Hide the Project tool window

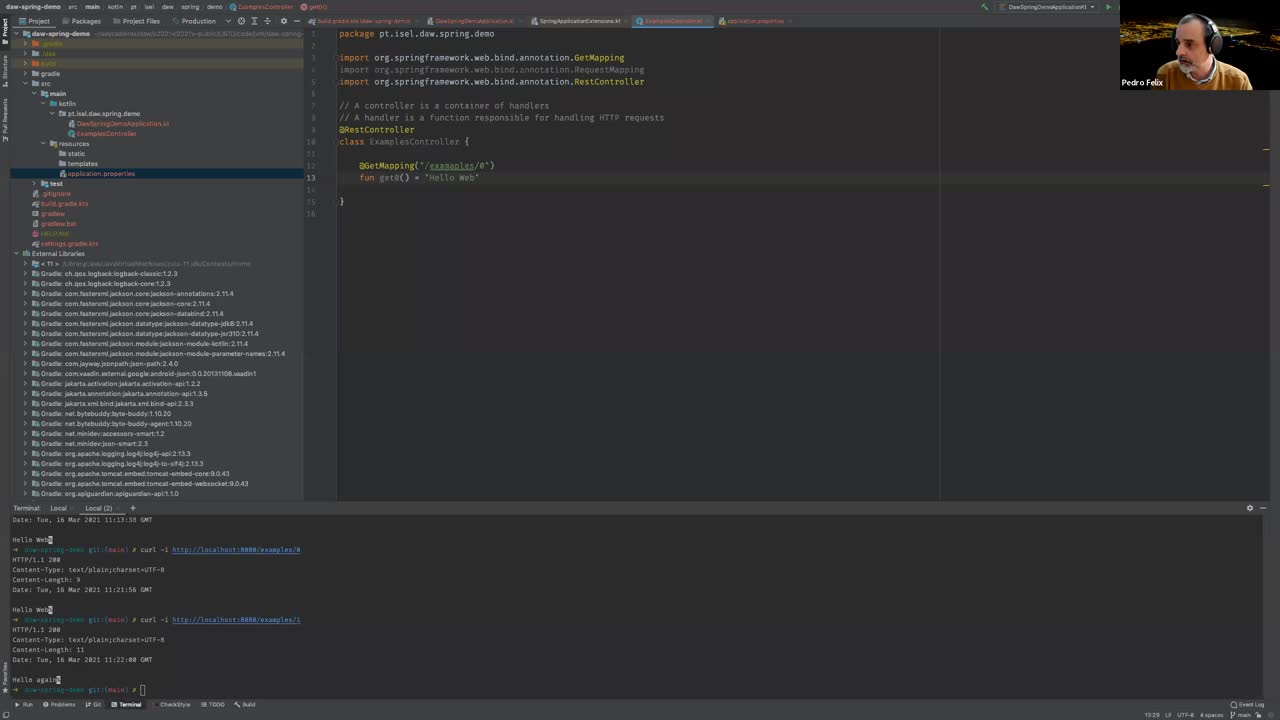(x=296, y=21)
